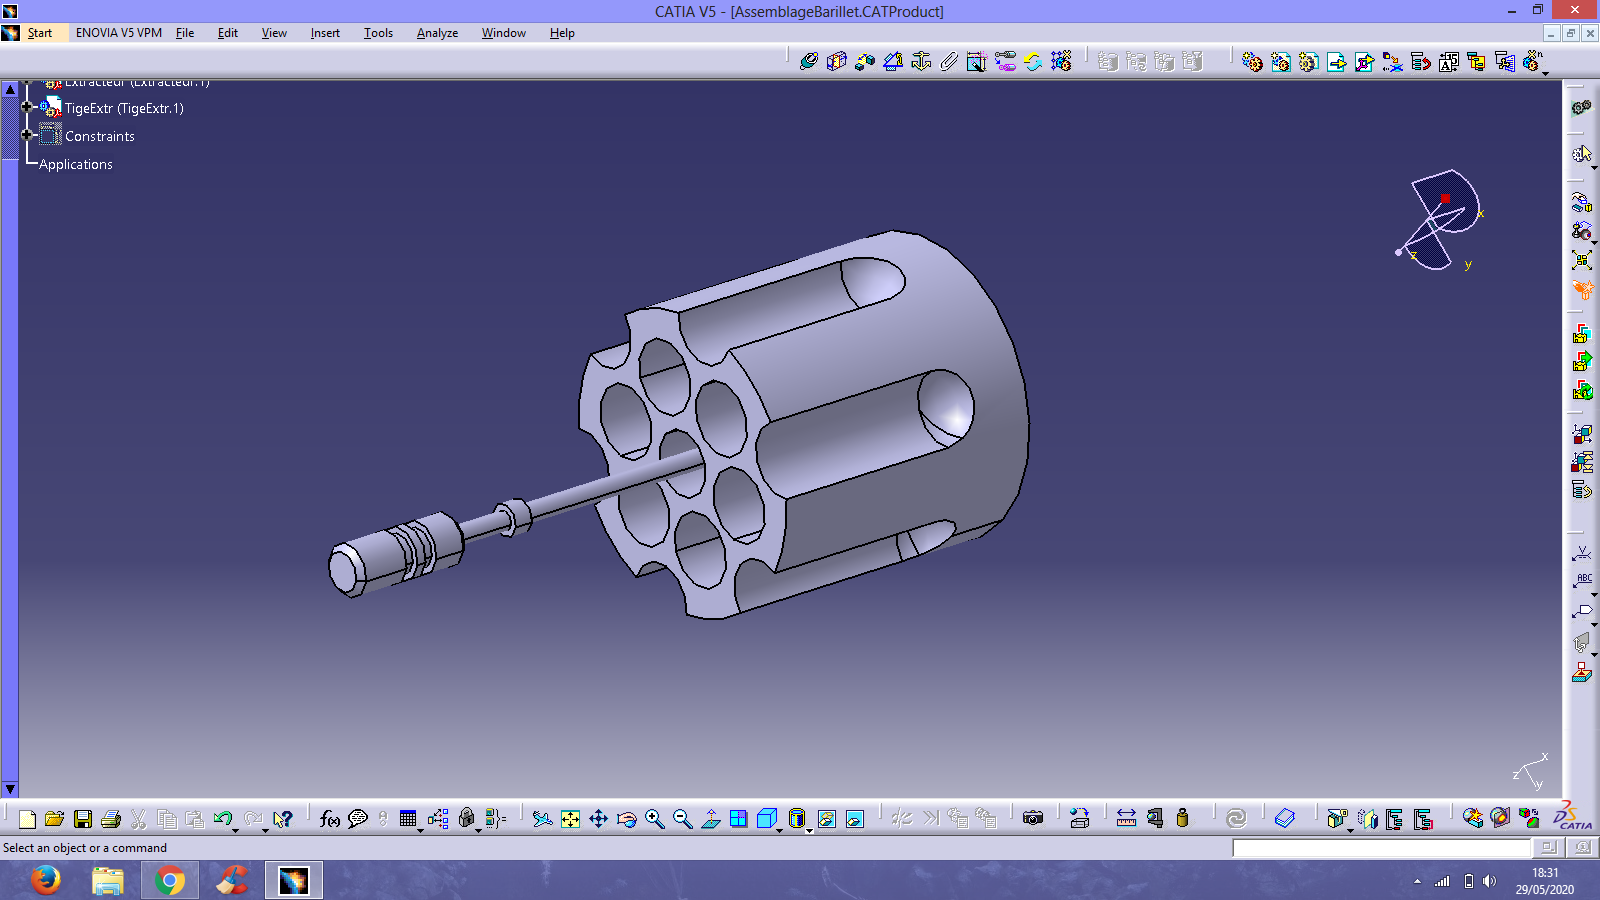The image size is (1600, 900).
Task: Open the Formula f(x) tool
Action: click(329, 819)
